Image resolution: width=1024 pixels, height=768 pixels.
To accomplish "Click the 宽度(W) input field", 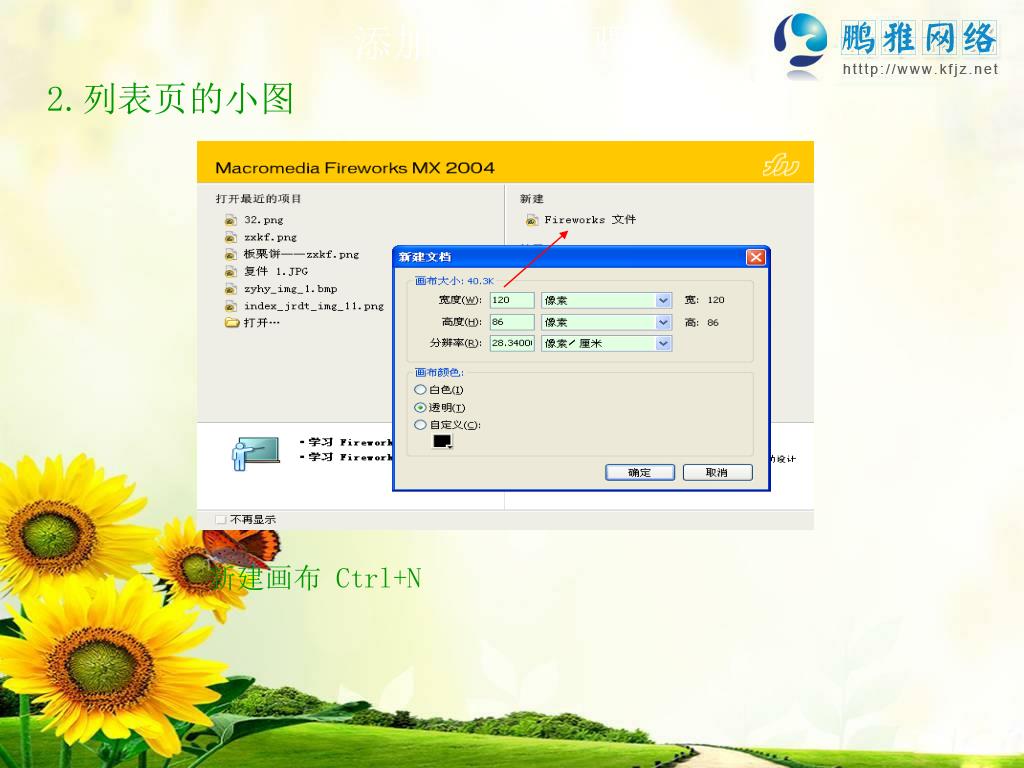I will [x=512, y=300].
